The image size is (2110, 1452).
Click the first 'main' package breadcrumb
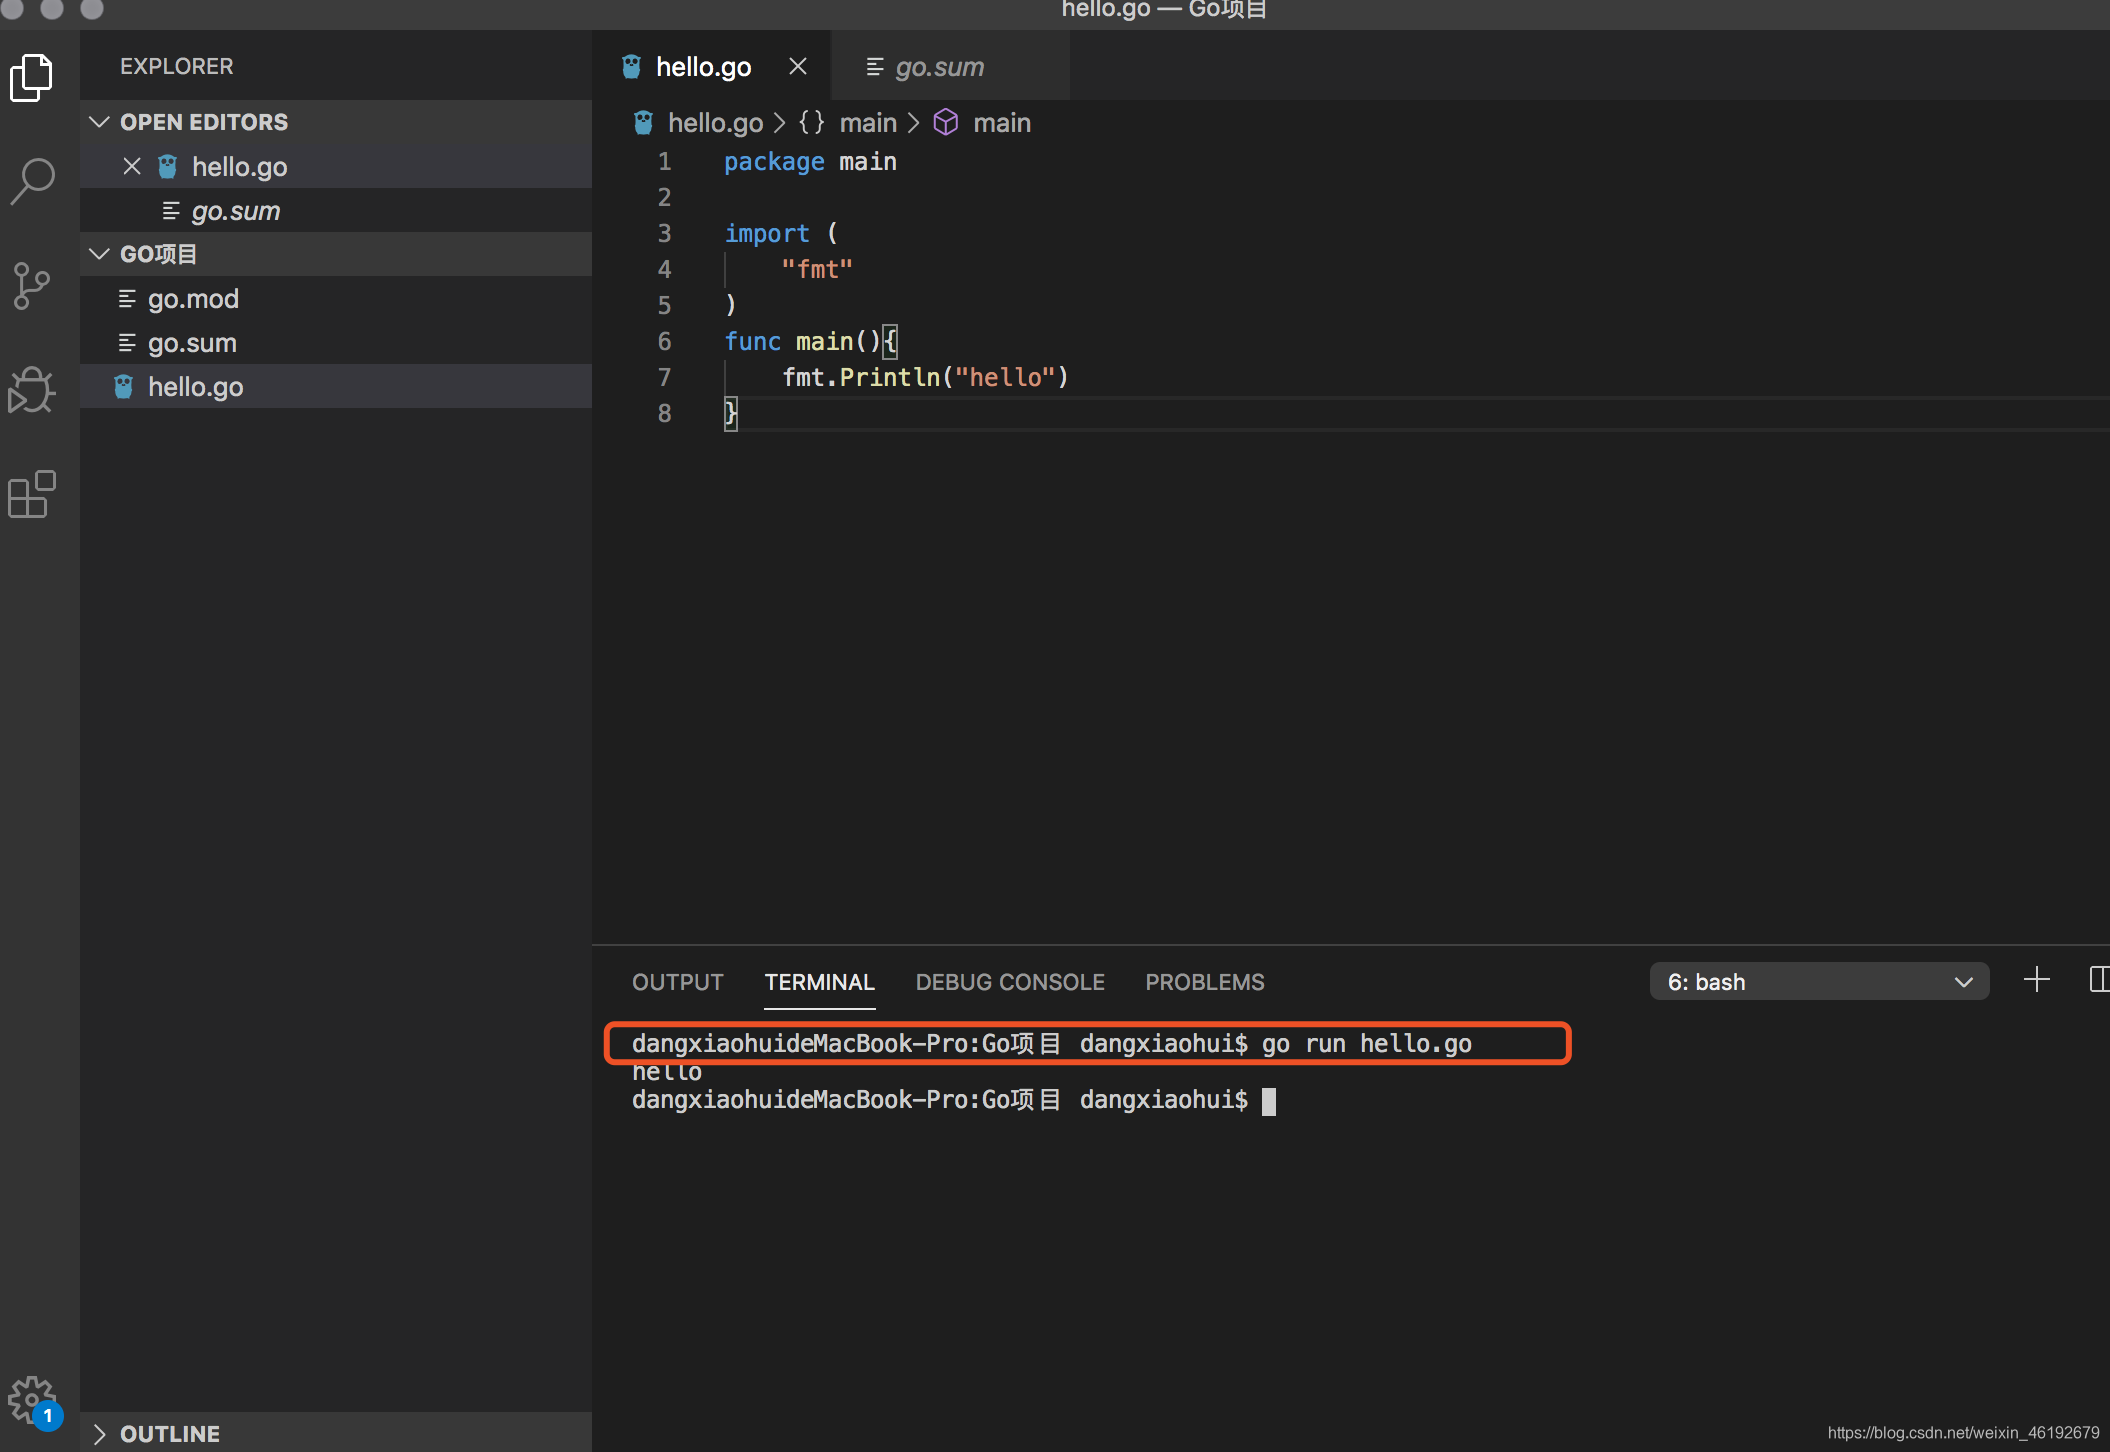click(868, 122)
